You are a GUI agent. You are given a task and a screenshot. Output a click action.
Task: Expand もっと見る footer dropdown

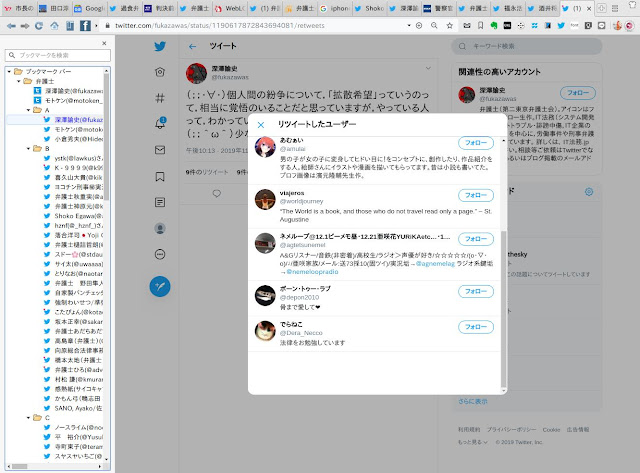point(473,442)
